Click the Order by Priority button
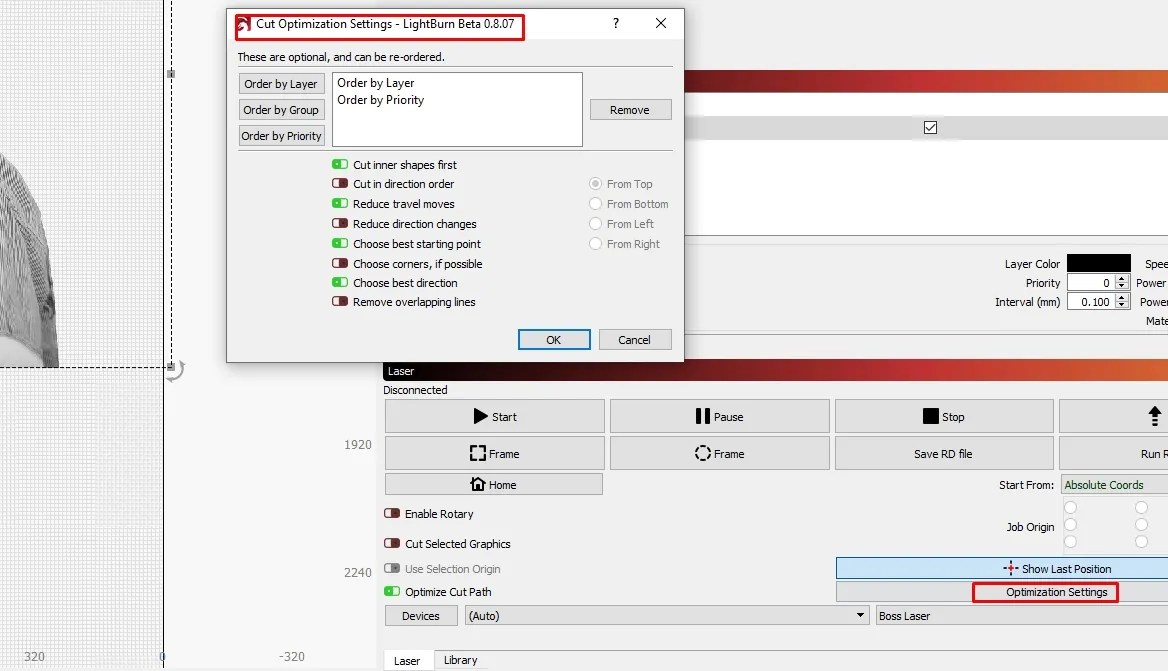 (281, 136)
